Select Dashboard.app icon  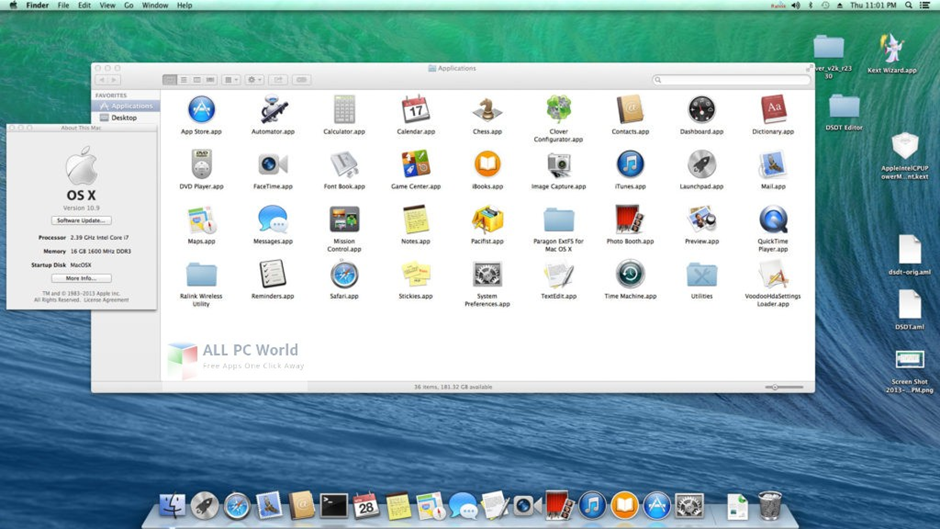click(701, 110)
